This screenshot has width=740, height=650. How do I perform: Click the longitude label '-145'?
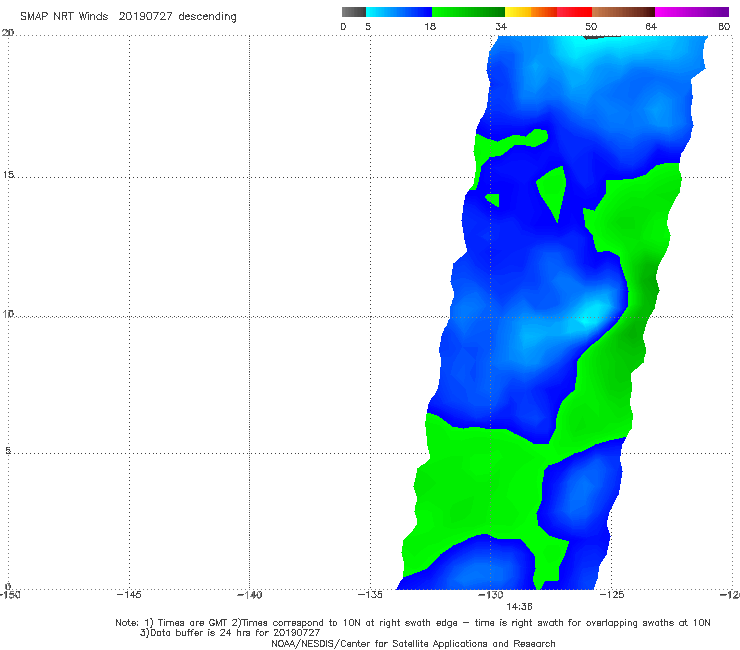[129, 595]
